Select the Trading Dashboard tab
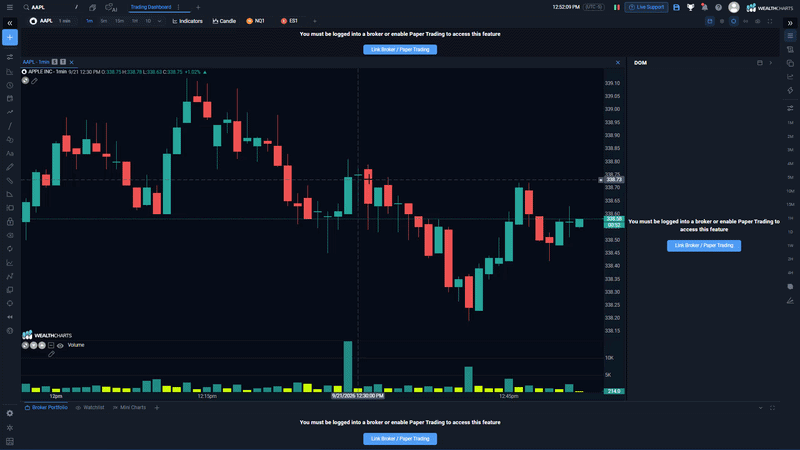The width and height of the screenshot is (800, 450). [x=151, y=7]
